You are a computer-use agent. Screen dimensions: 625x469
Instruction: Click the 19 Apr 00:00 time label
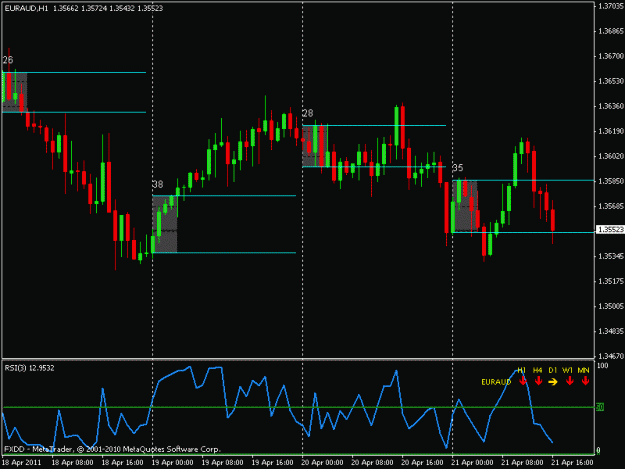172,463
